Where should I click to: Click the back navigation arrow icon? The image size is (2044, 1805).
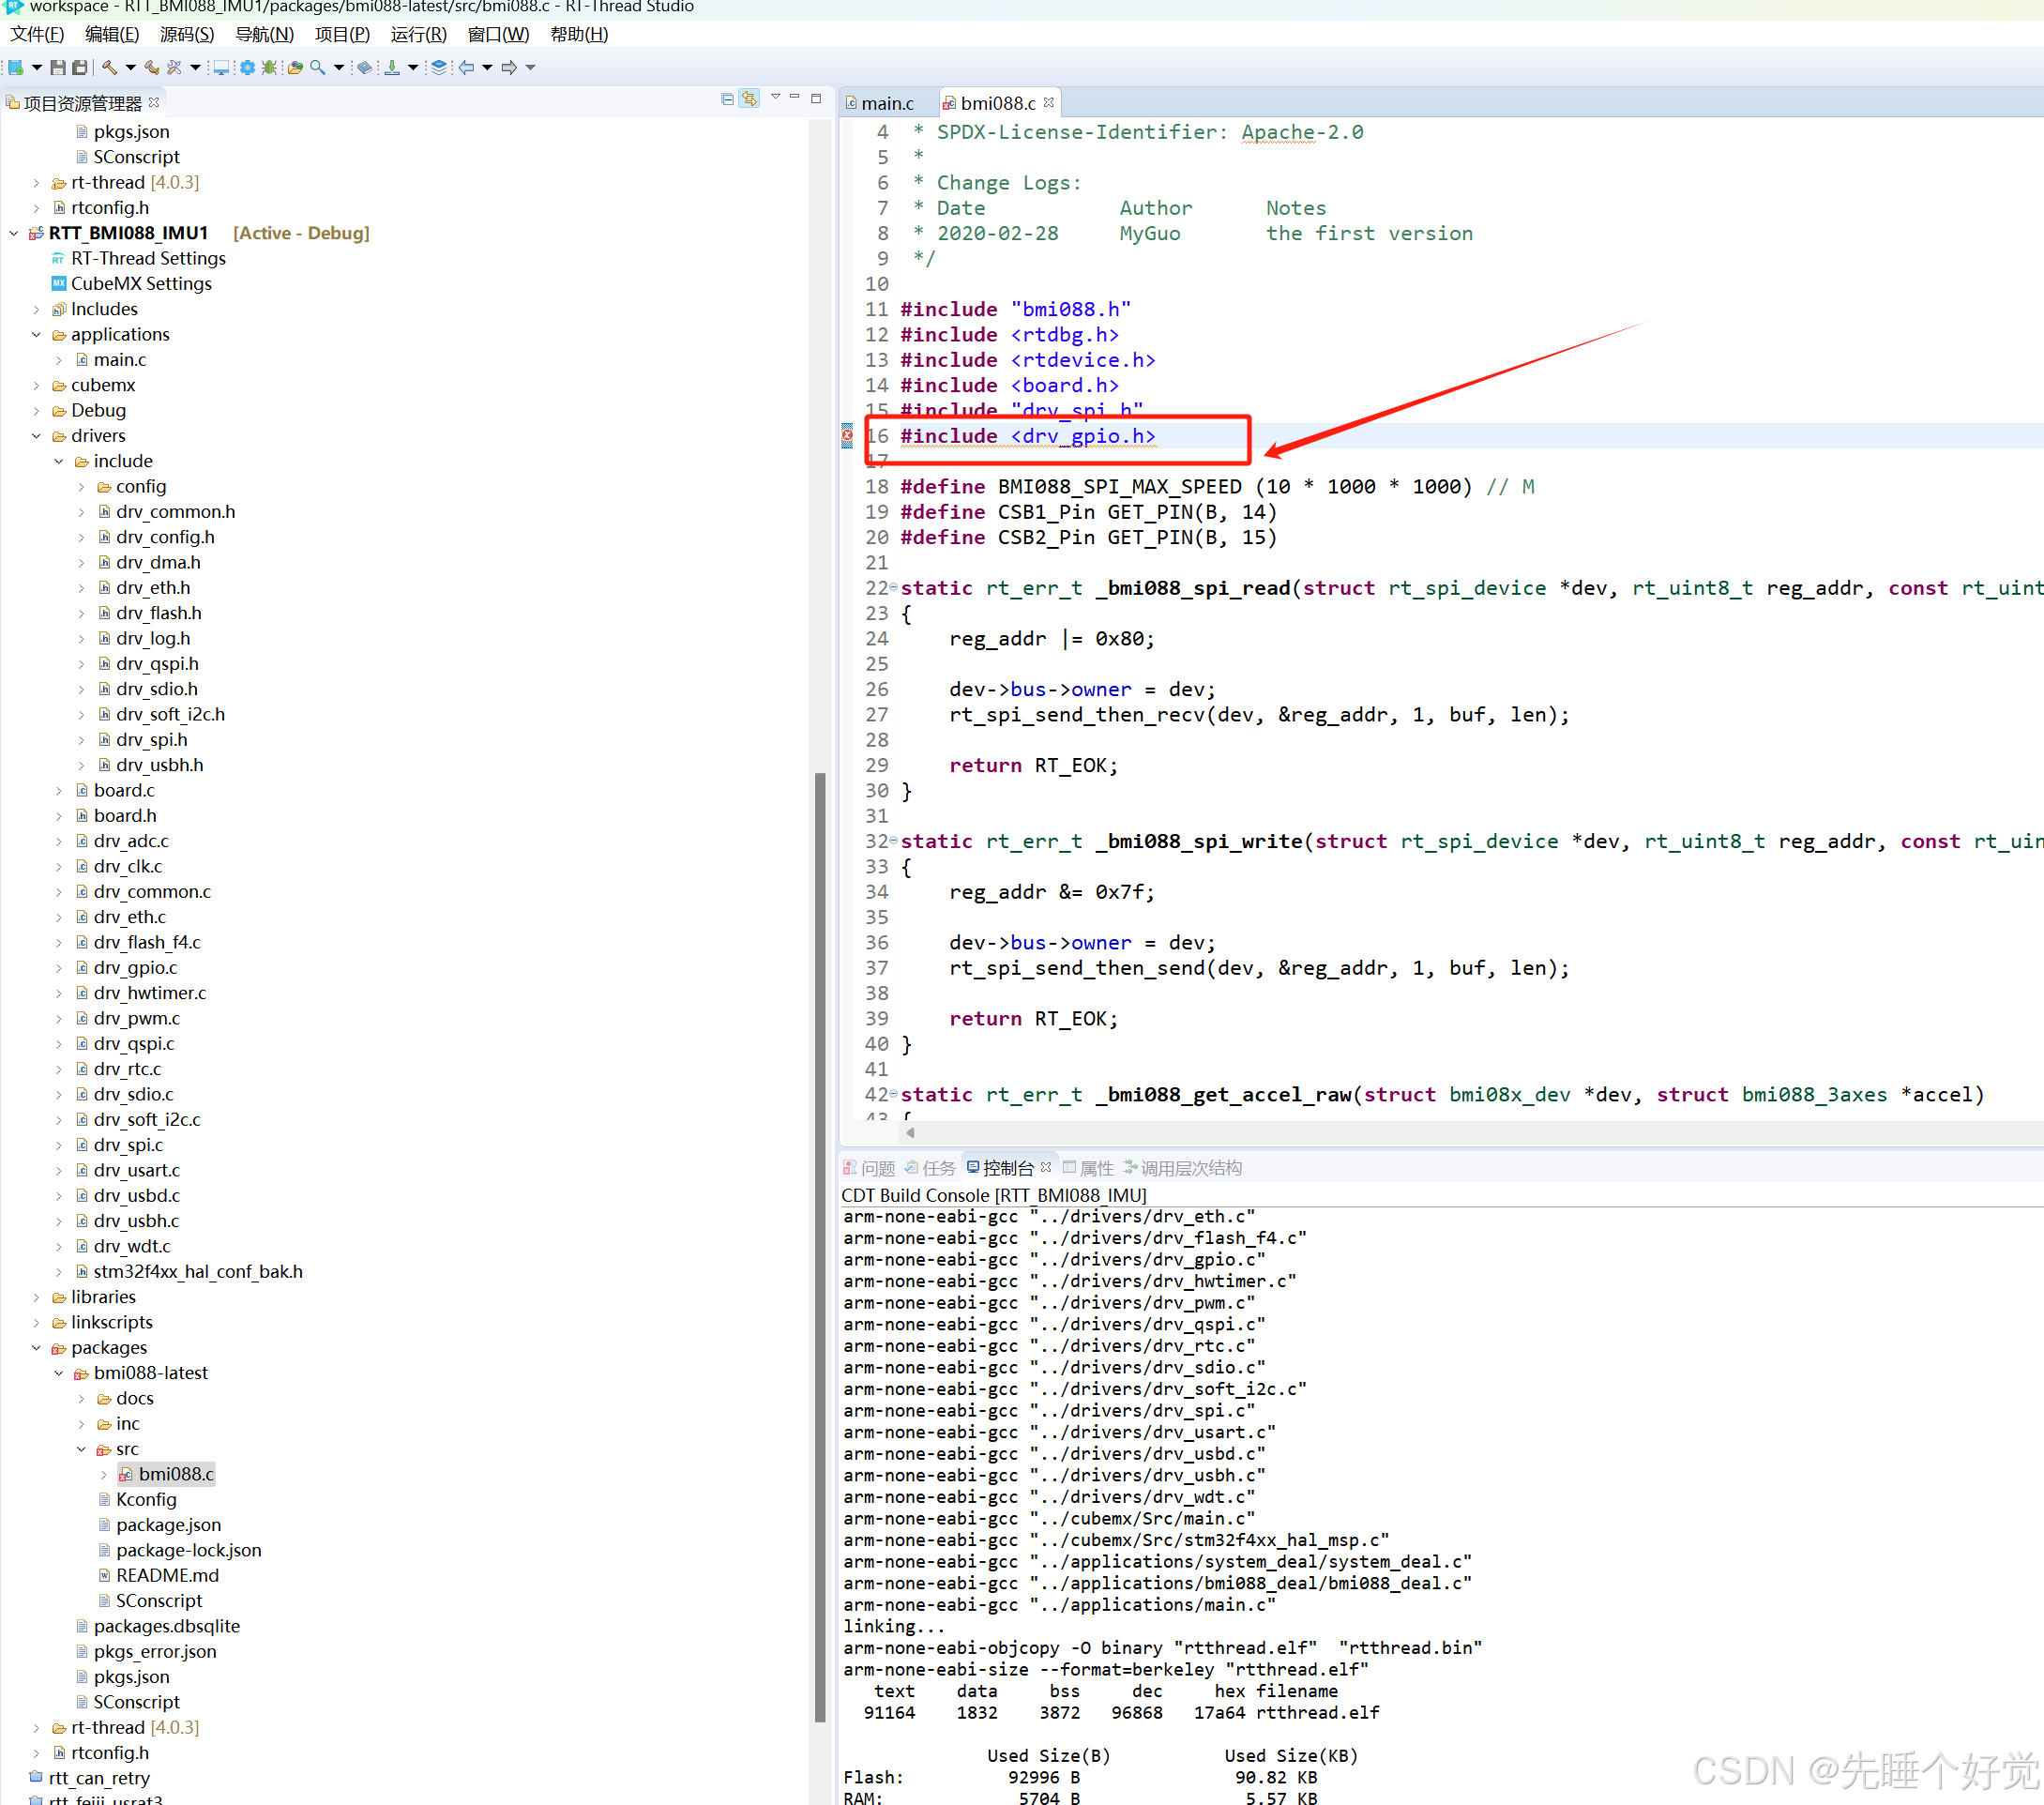[x=466, y=67]
